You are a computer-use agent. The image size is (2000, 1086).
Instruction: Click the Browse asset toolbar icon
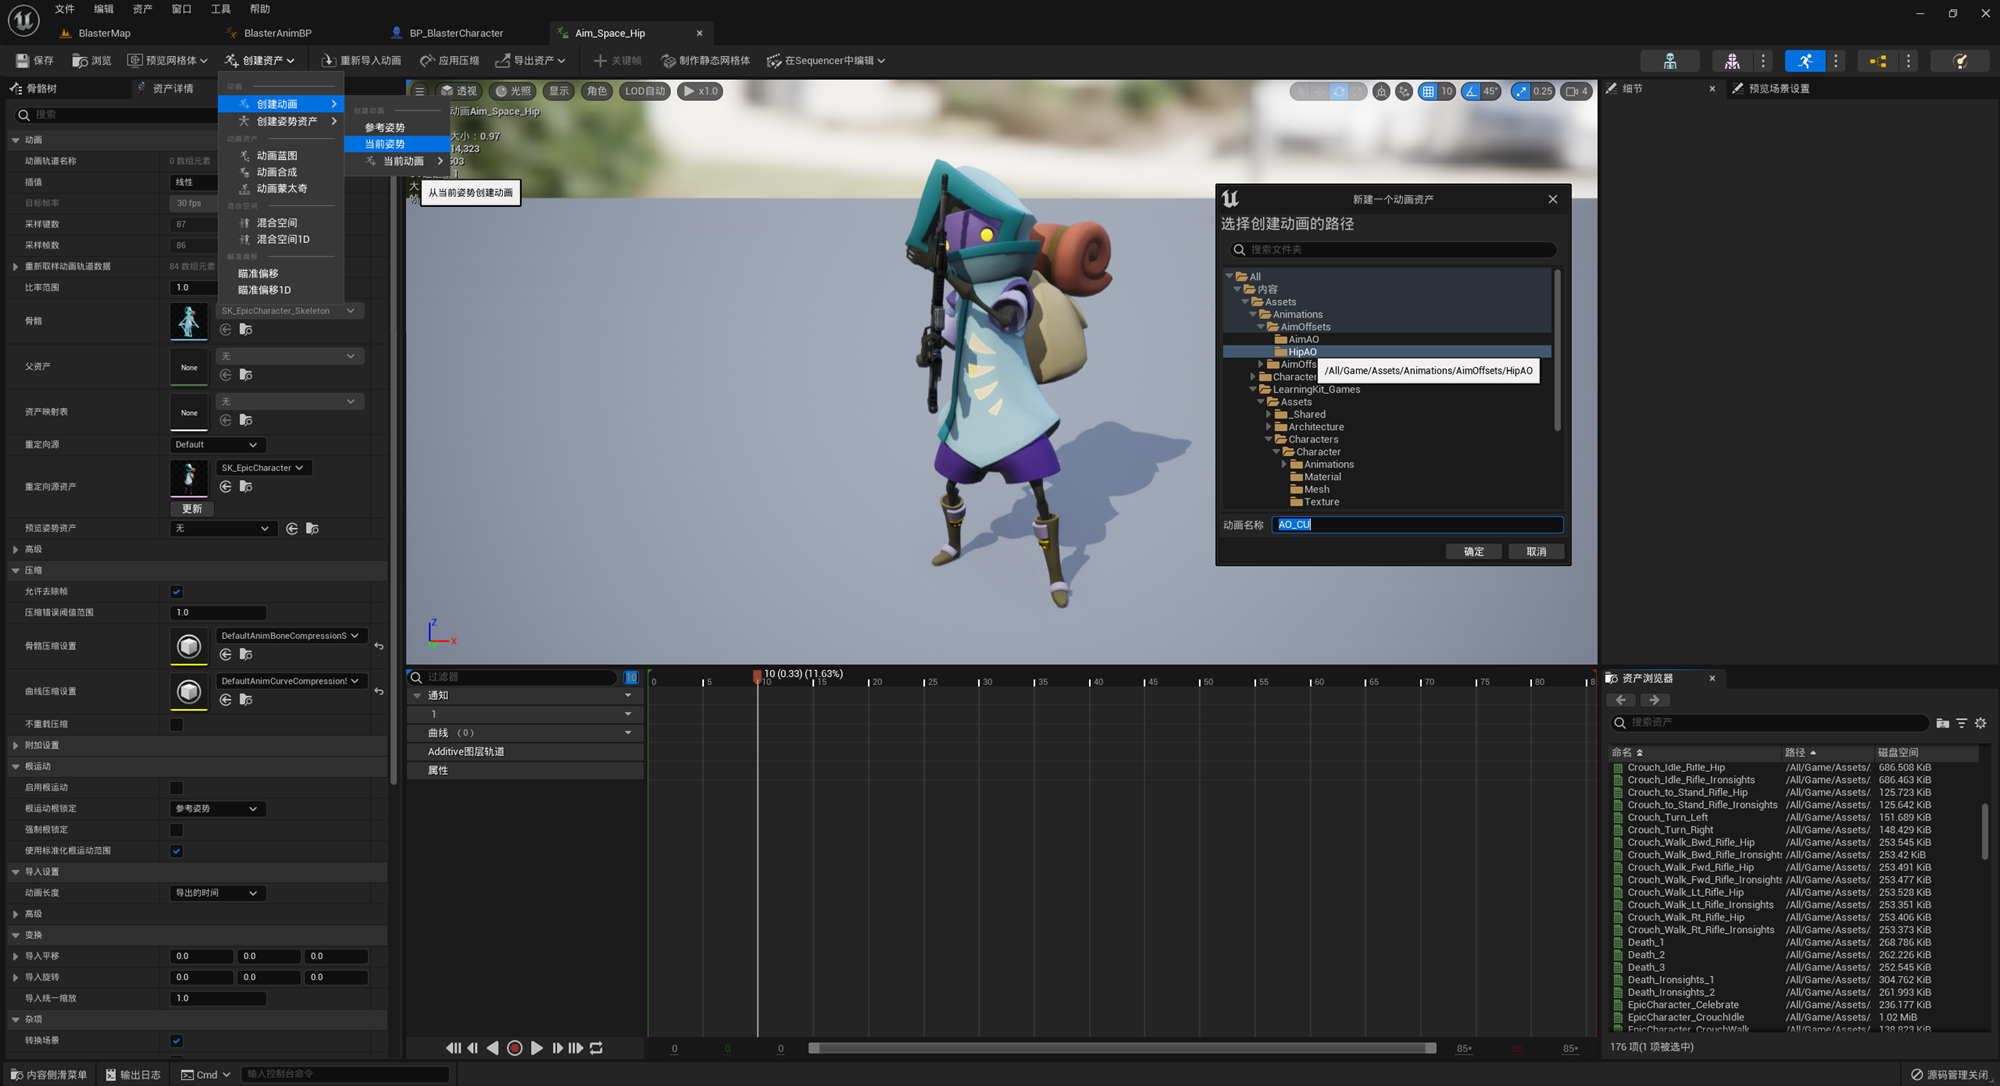point(80,61)
